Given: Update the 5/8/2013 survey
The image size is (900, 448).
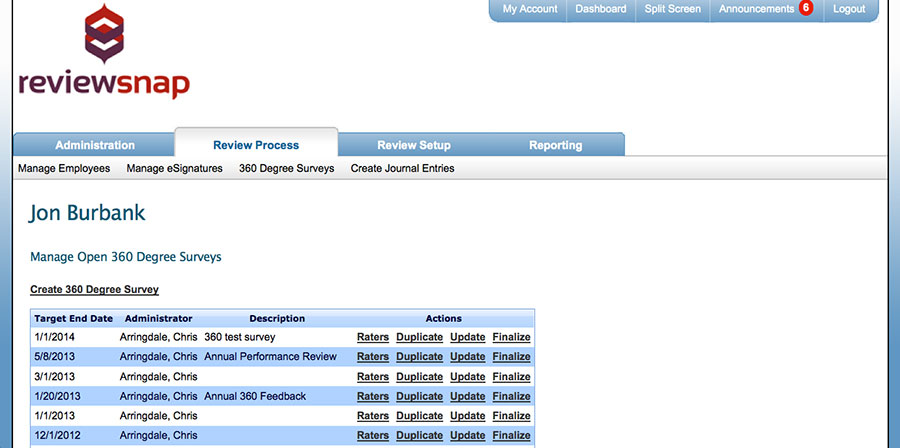Looking at the screenshot, I should pyautogui.click(x=467, y=357).
